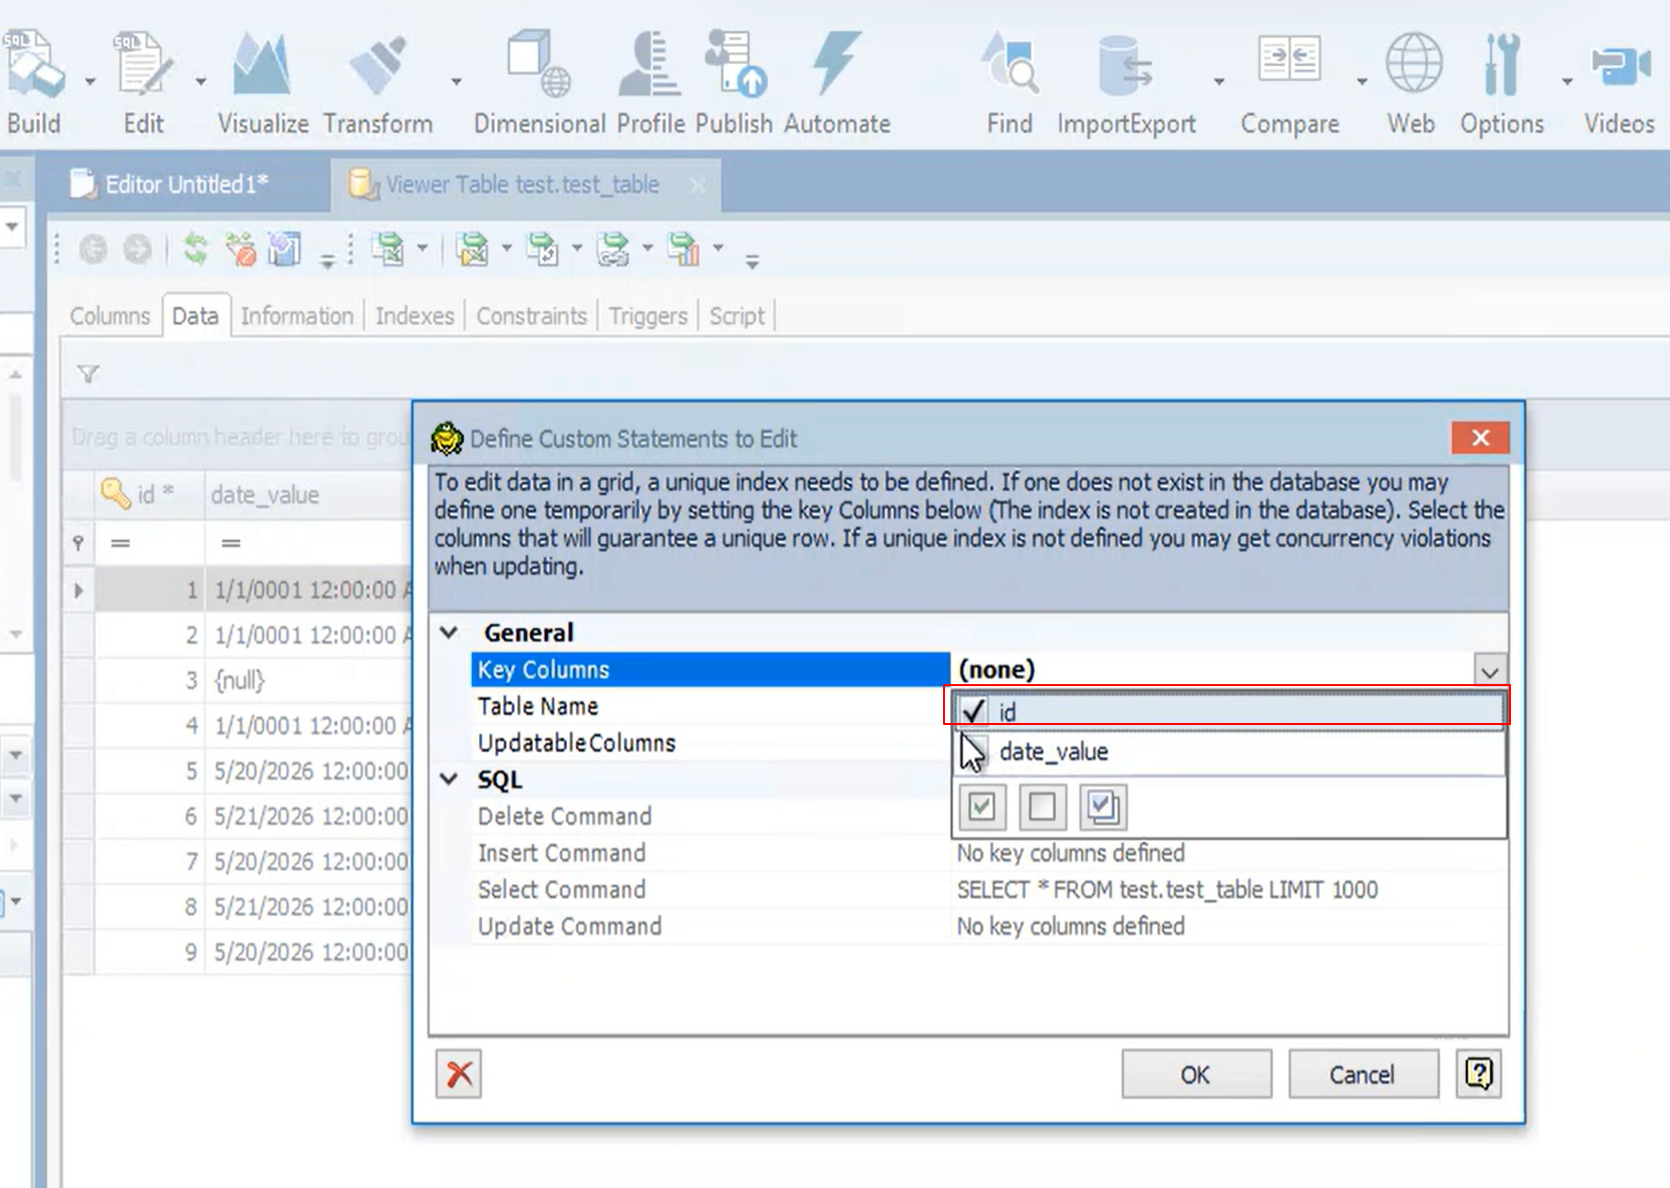1670x1188 pixels.
Task: Open the Build query tool
Action: pyautogui.click(x=34, y=83)
